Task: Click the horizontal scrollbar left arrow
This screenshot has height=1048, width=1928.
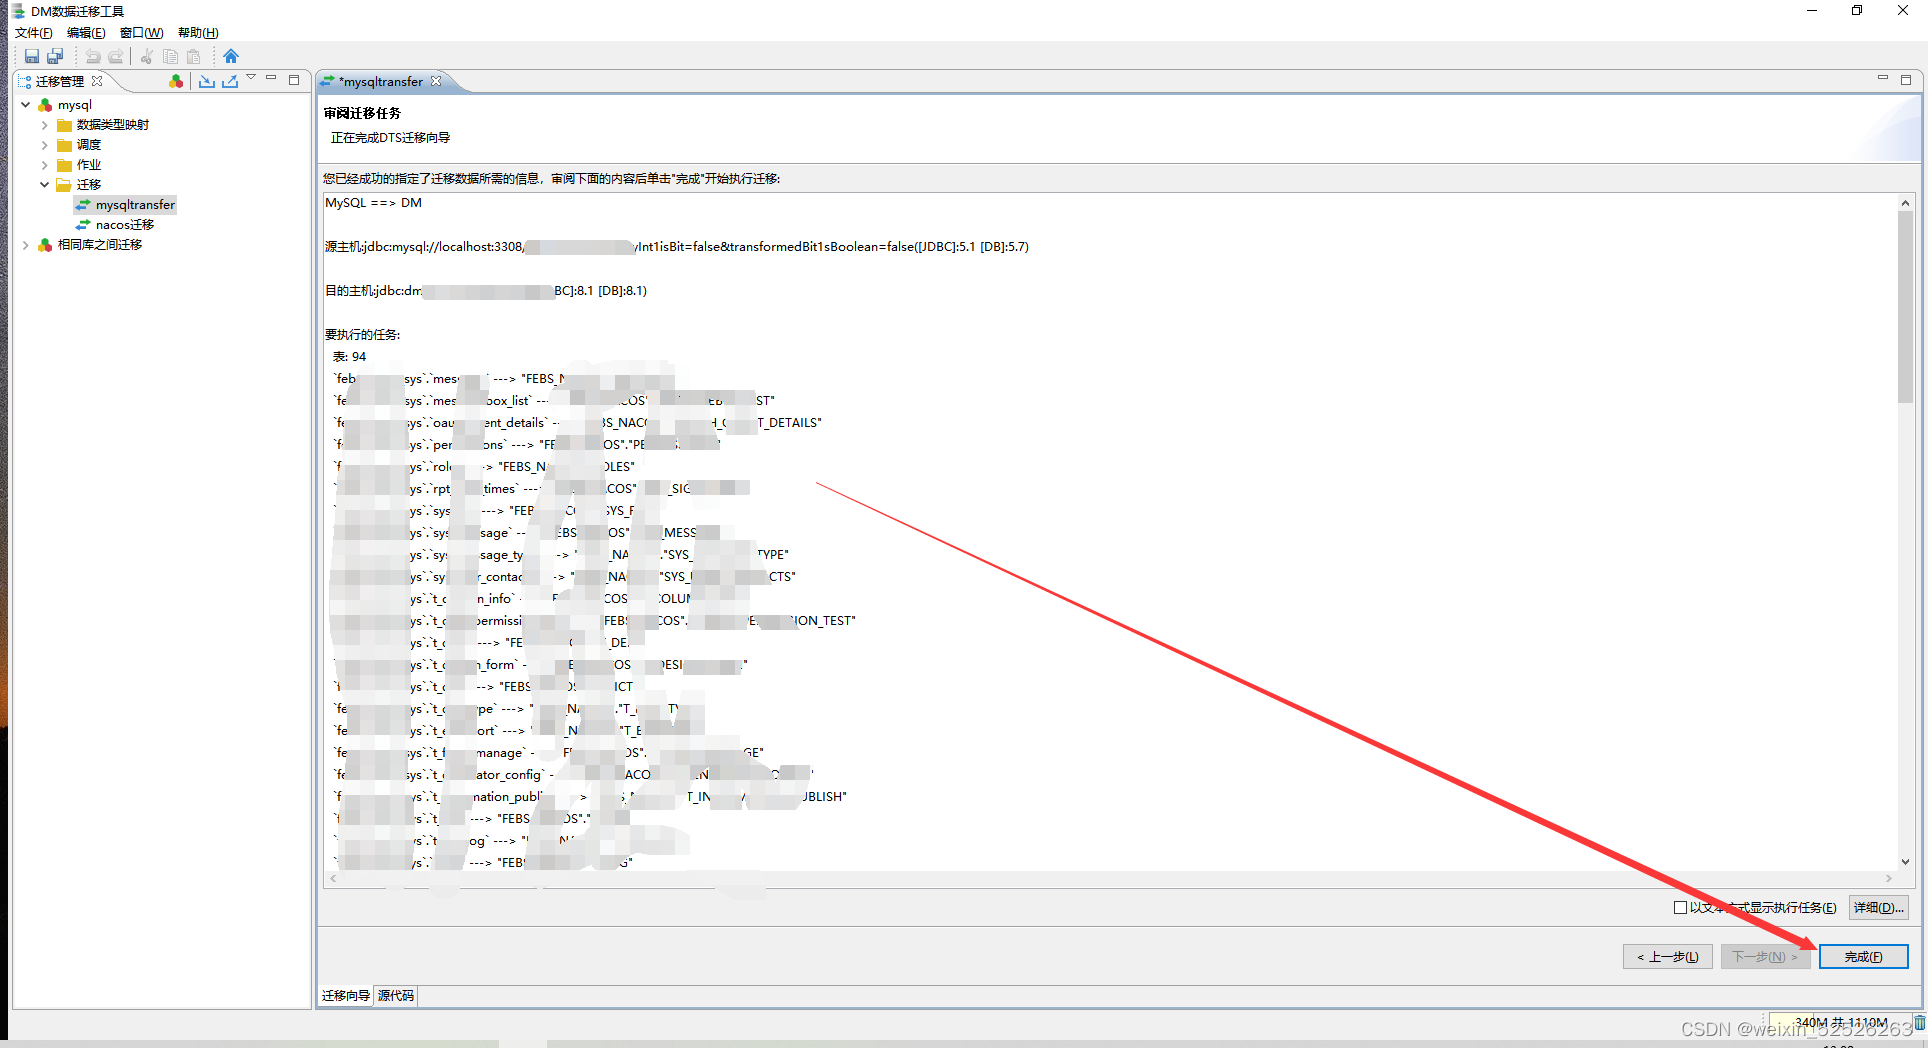Action: pos(333,879)
